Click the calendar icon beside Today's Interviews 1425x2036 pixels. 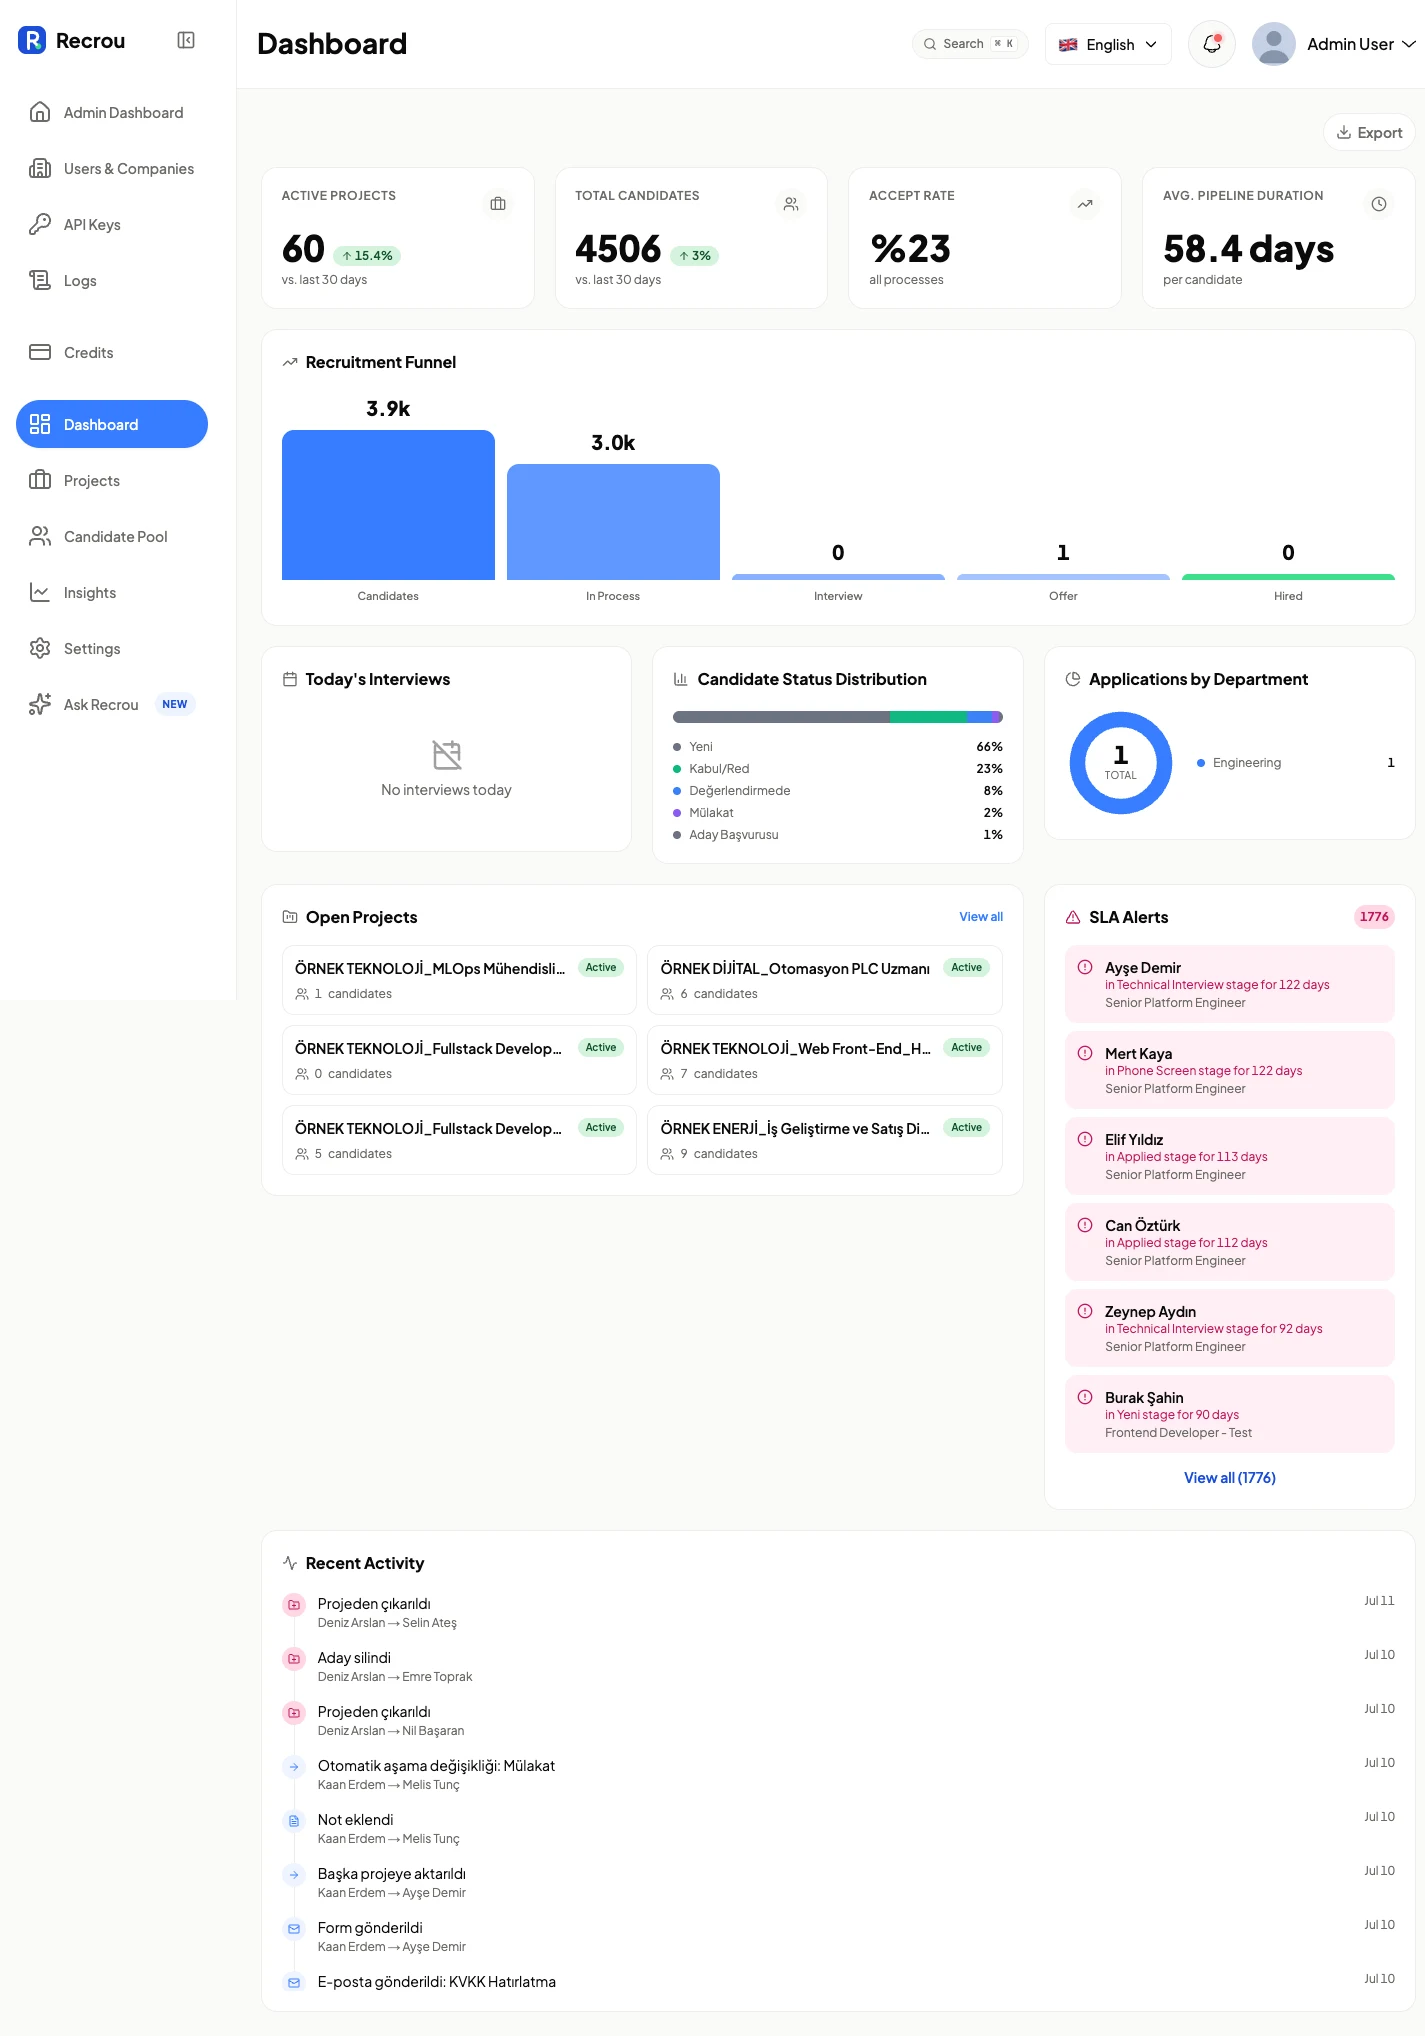pyautogui.click(x=290, y=679)
